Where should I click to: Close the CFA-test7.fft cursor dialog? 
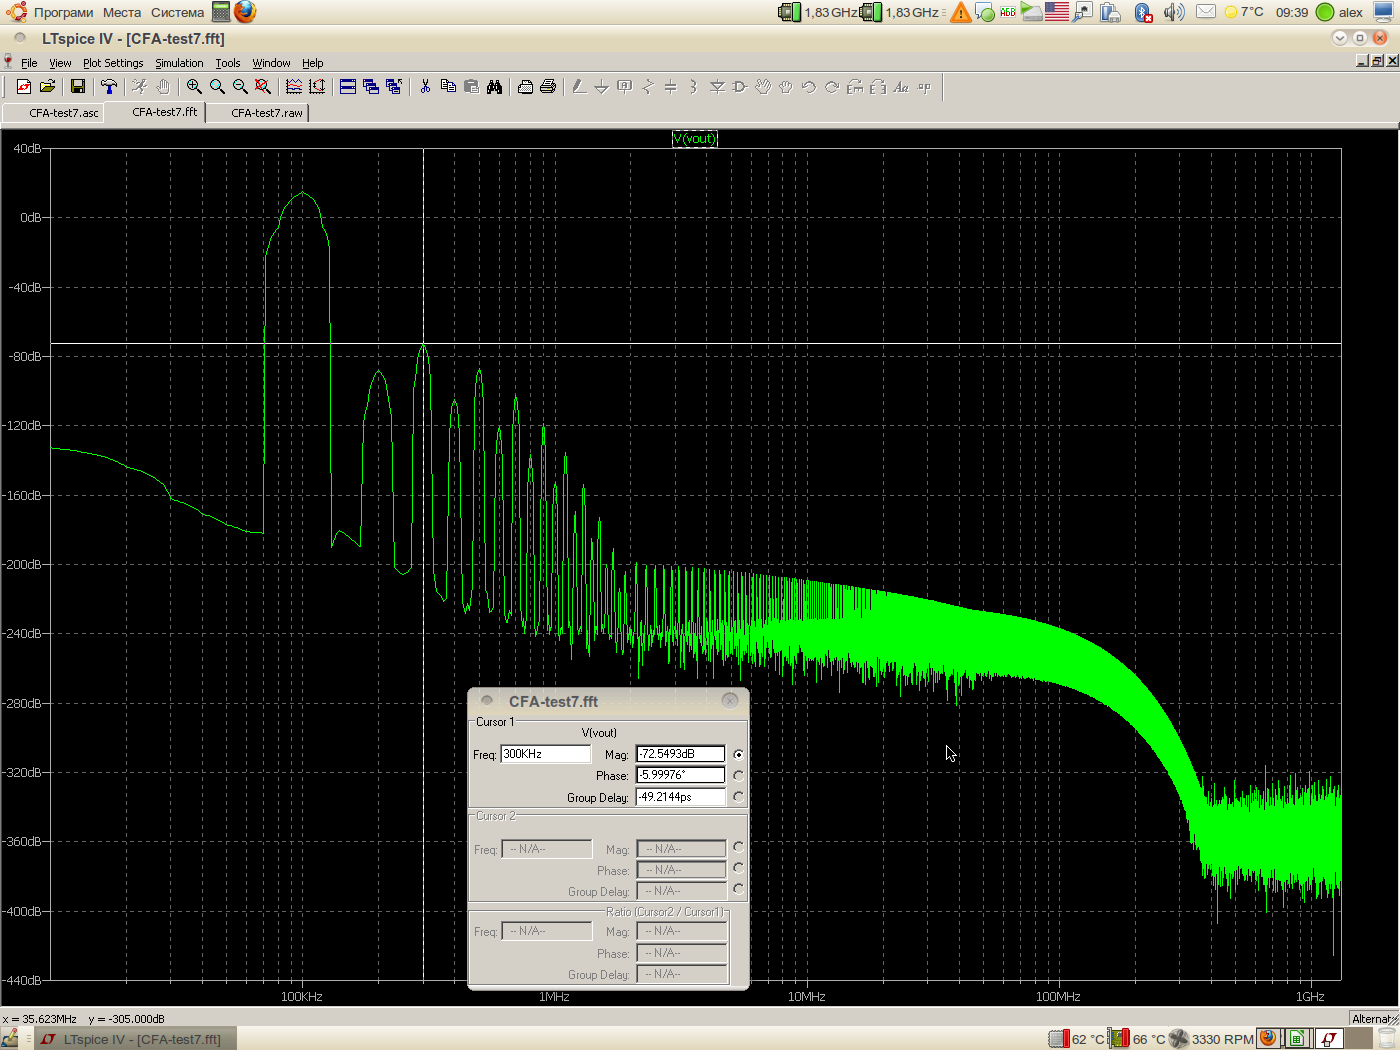pyautogui.click(x=730, y=701)
